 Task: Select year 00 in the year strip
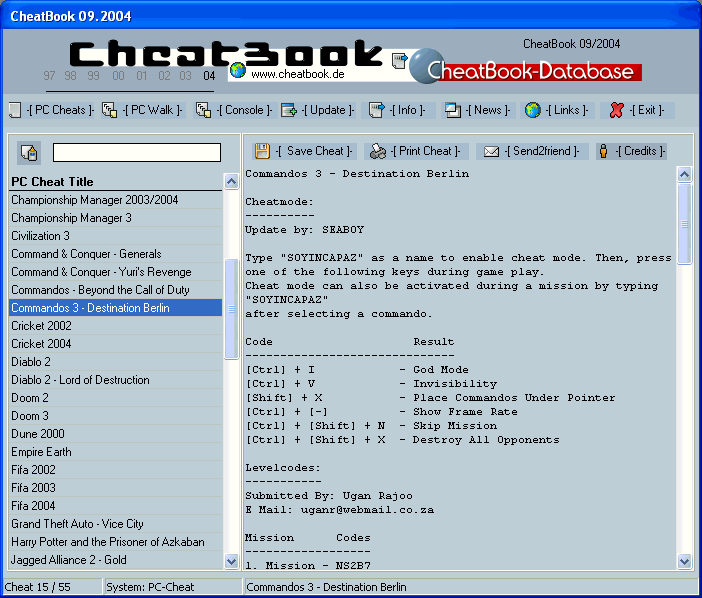click(x=118, y=76)
